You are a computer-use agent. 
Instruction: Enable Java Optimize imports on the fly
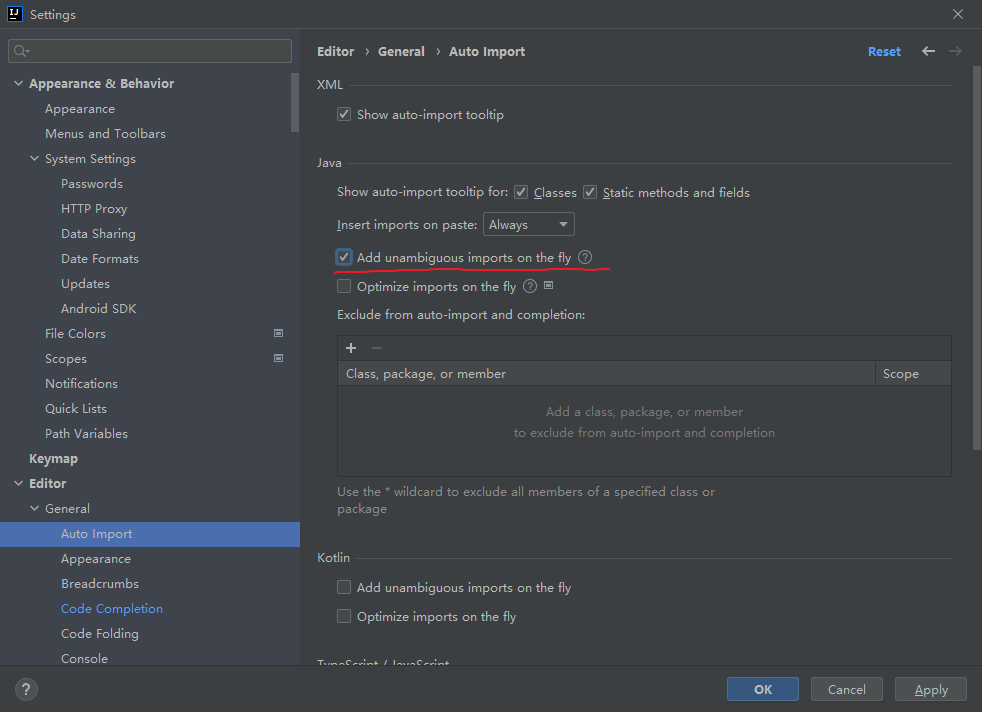[344, 287]
